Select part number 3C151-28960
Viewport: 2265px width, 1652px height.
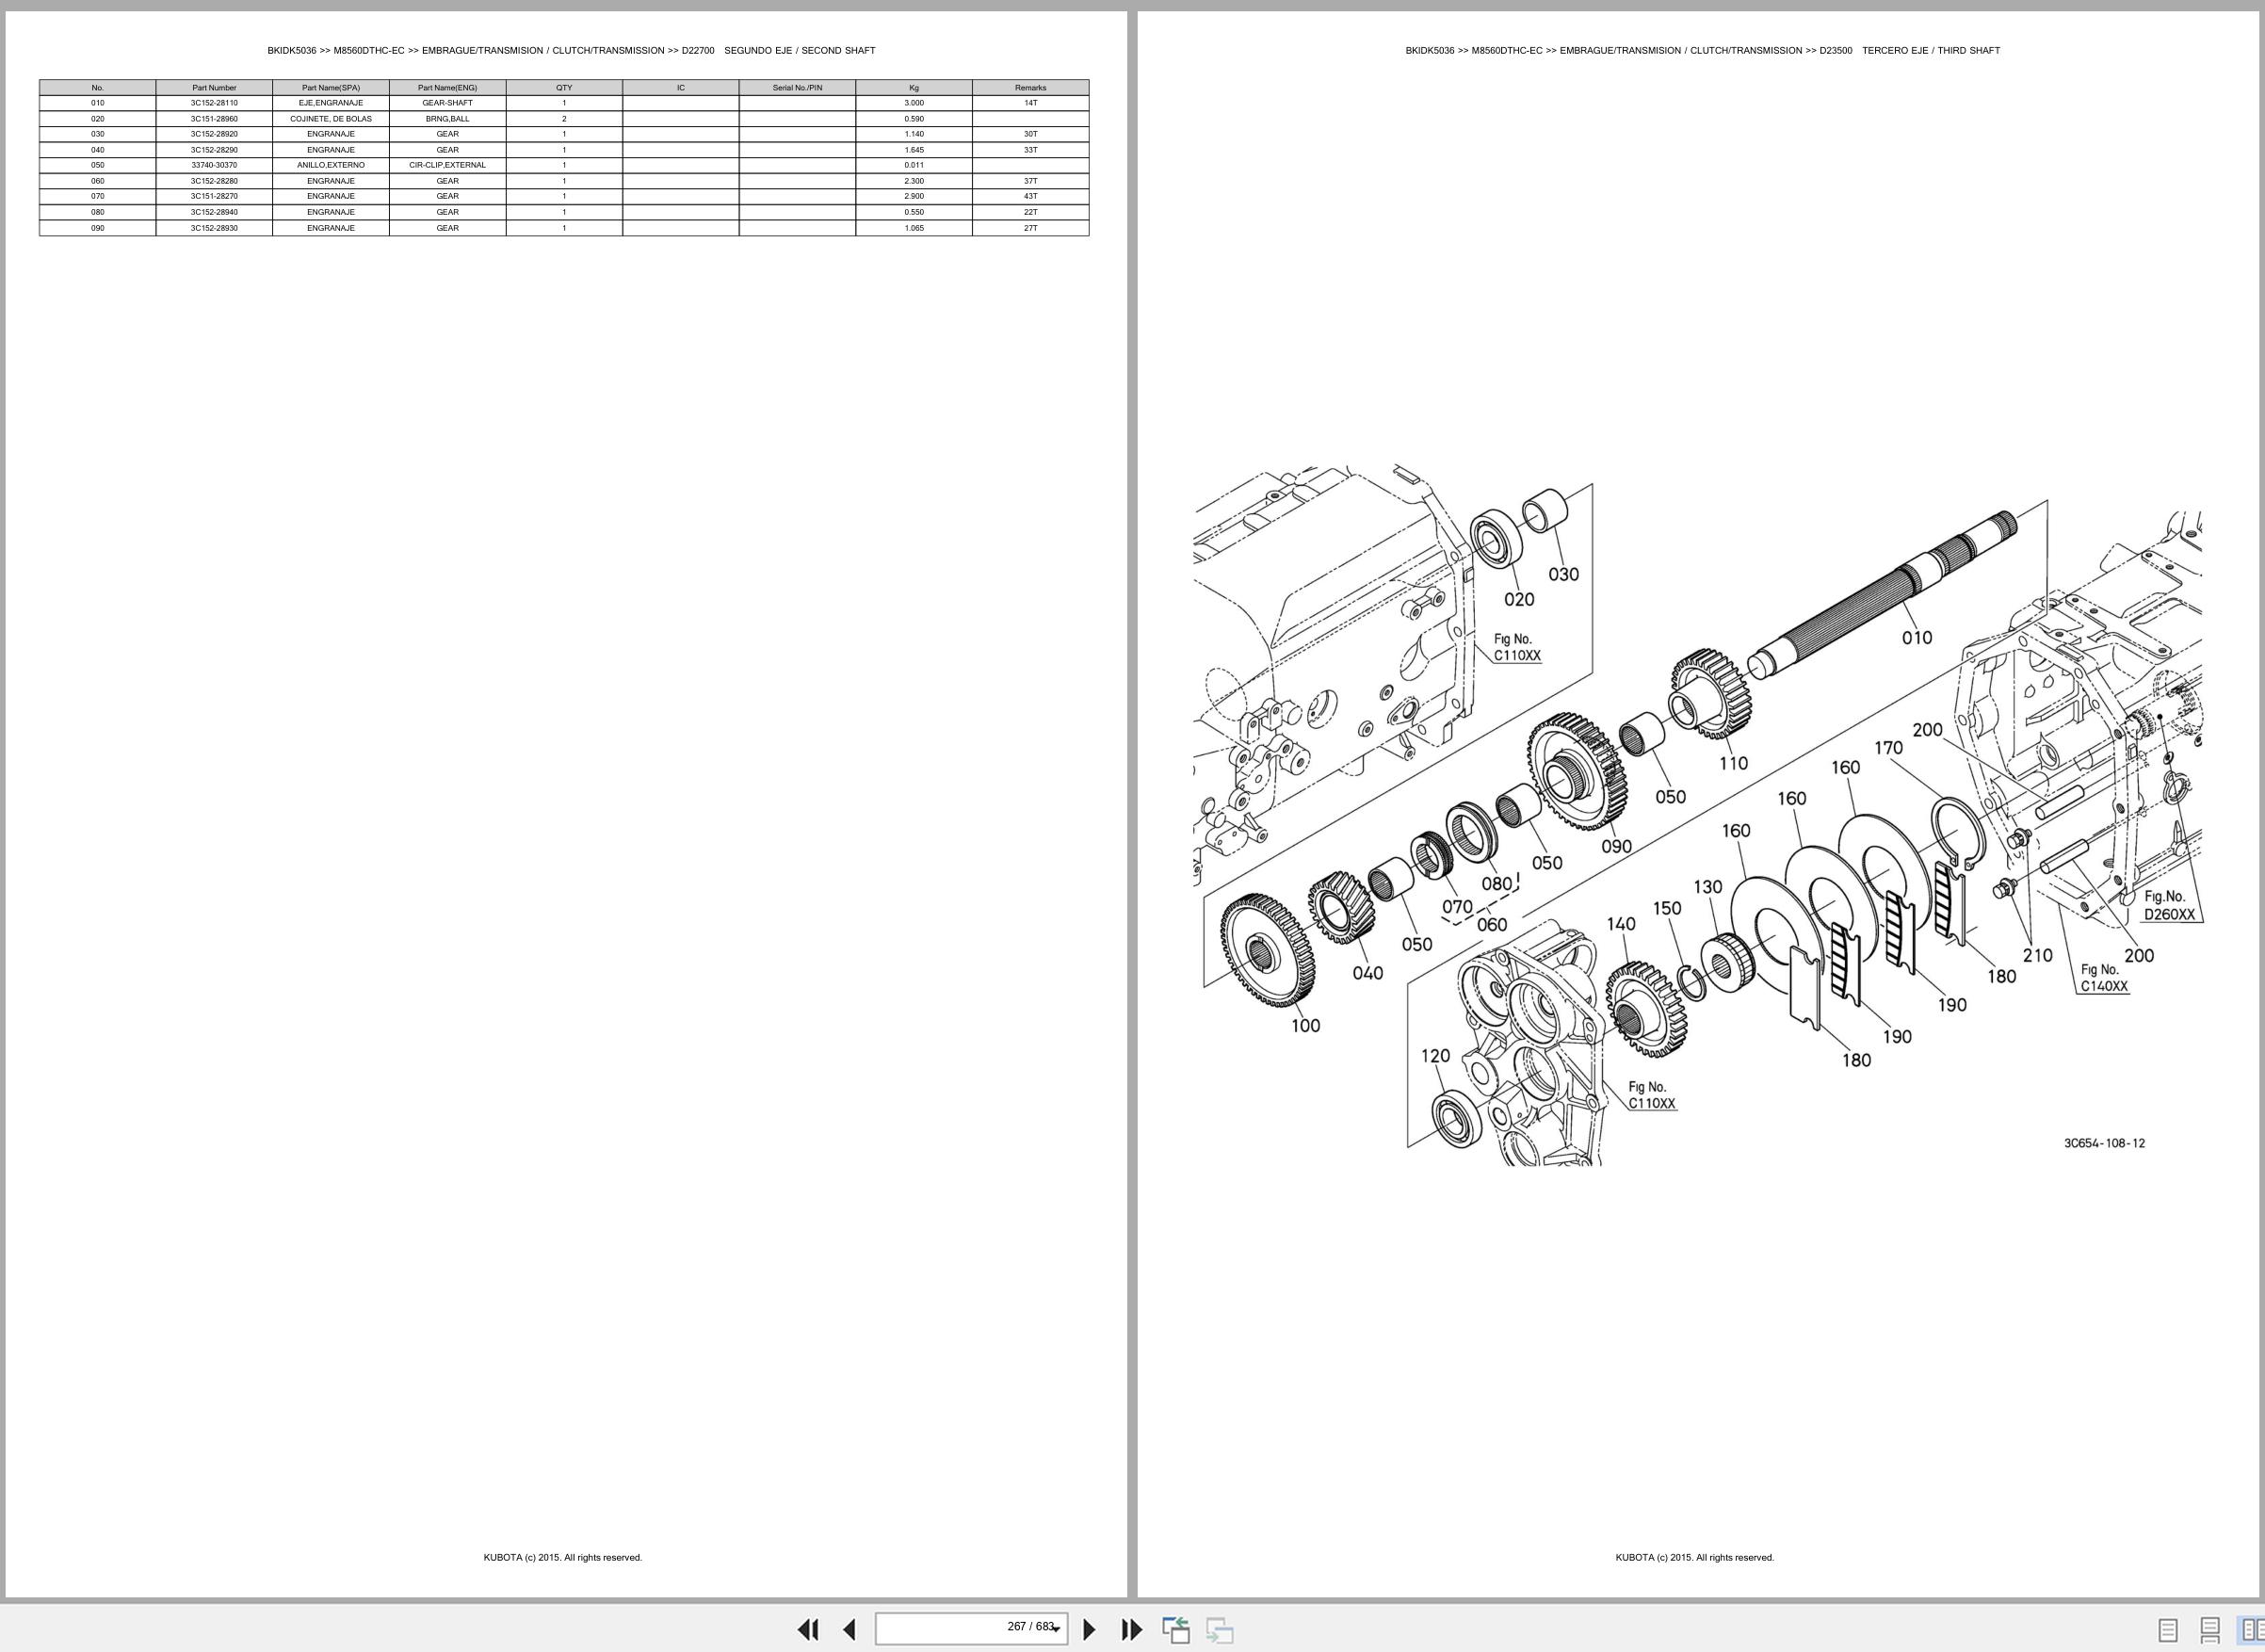pyautogui.click(x=214, y=119)
